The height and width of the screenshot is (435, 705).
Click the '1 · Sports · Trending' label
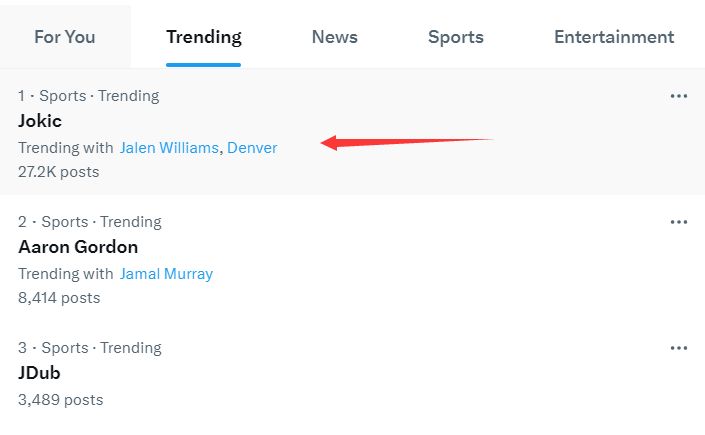coord(89,96)
